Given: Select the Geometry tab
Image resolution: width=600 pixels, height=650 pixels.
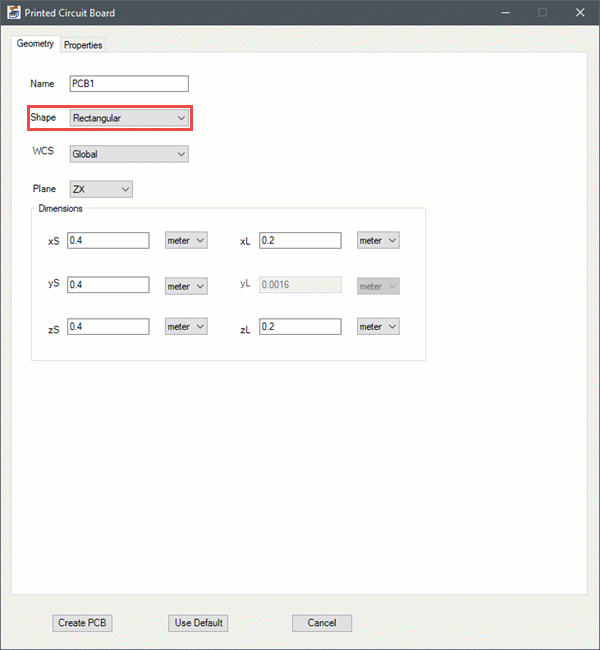Looking at the screenshot, I should 35,44.
